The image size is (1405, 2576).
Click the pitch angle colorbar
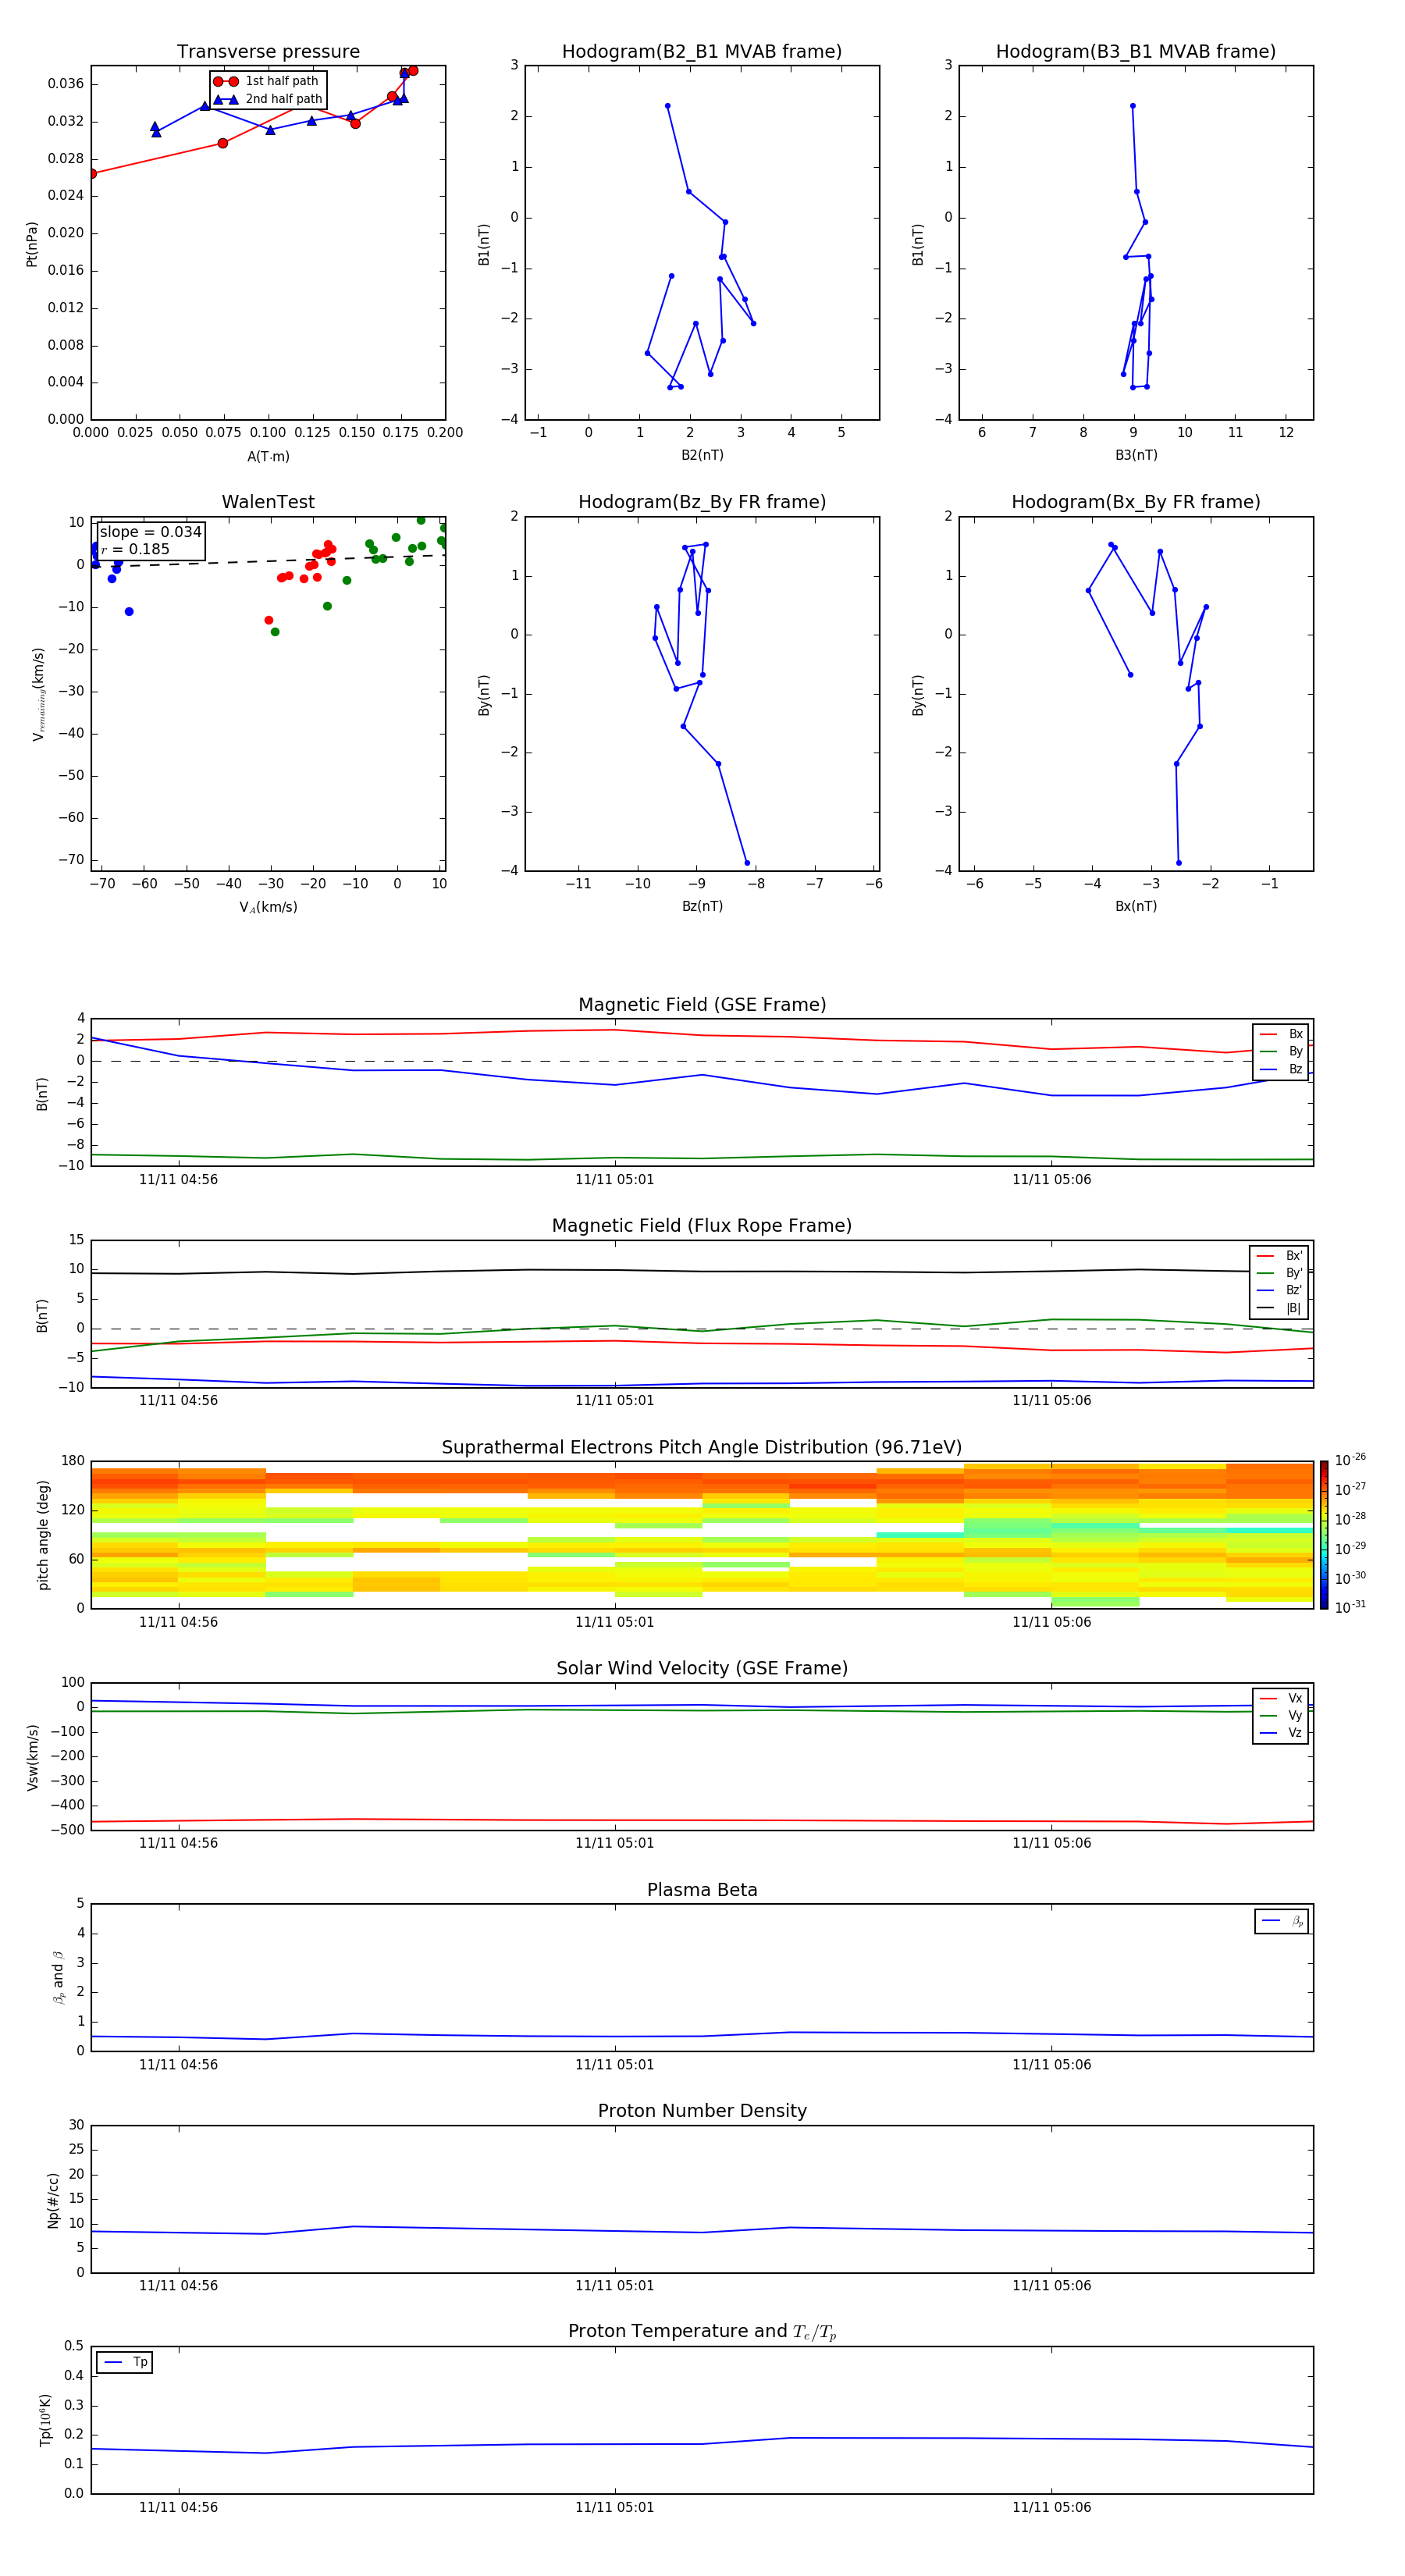pos(1324,1534)
